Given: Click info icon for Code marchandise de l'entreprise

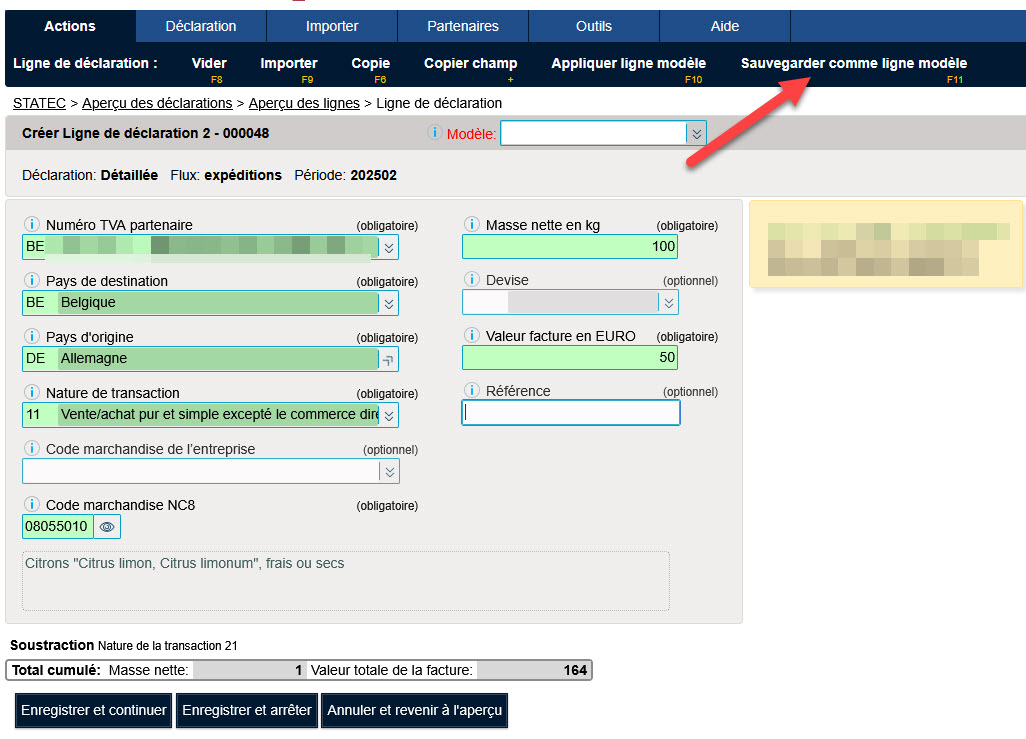Looking at the screenshot, I should (31, 448).
